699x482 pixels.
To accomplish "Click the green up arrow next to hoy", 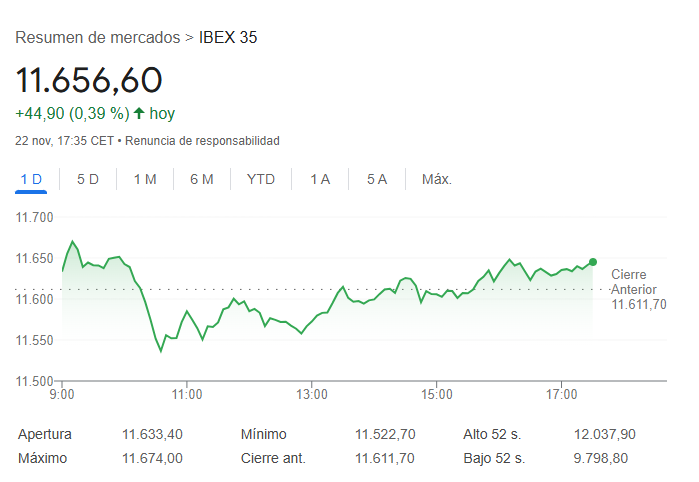I will [x=138, y=114].
